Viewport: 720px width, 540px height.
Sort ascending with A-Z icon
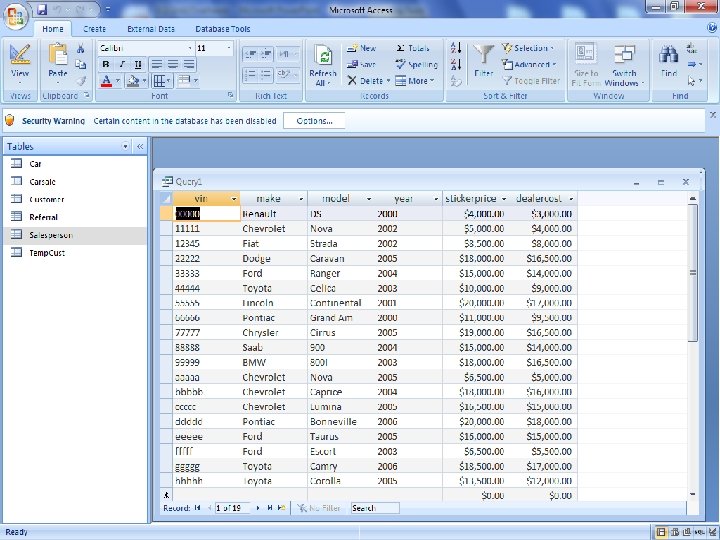(x=456, y=48)
